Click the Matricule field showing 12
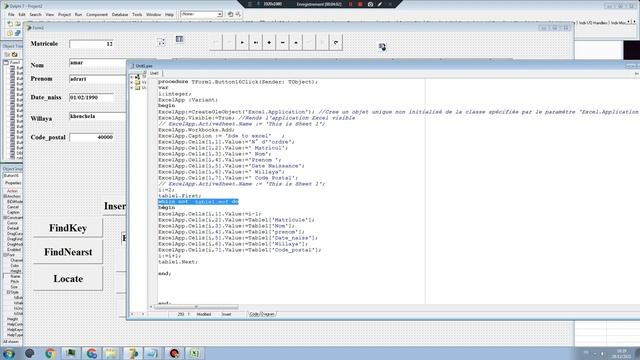 92,44
